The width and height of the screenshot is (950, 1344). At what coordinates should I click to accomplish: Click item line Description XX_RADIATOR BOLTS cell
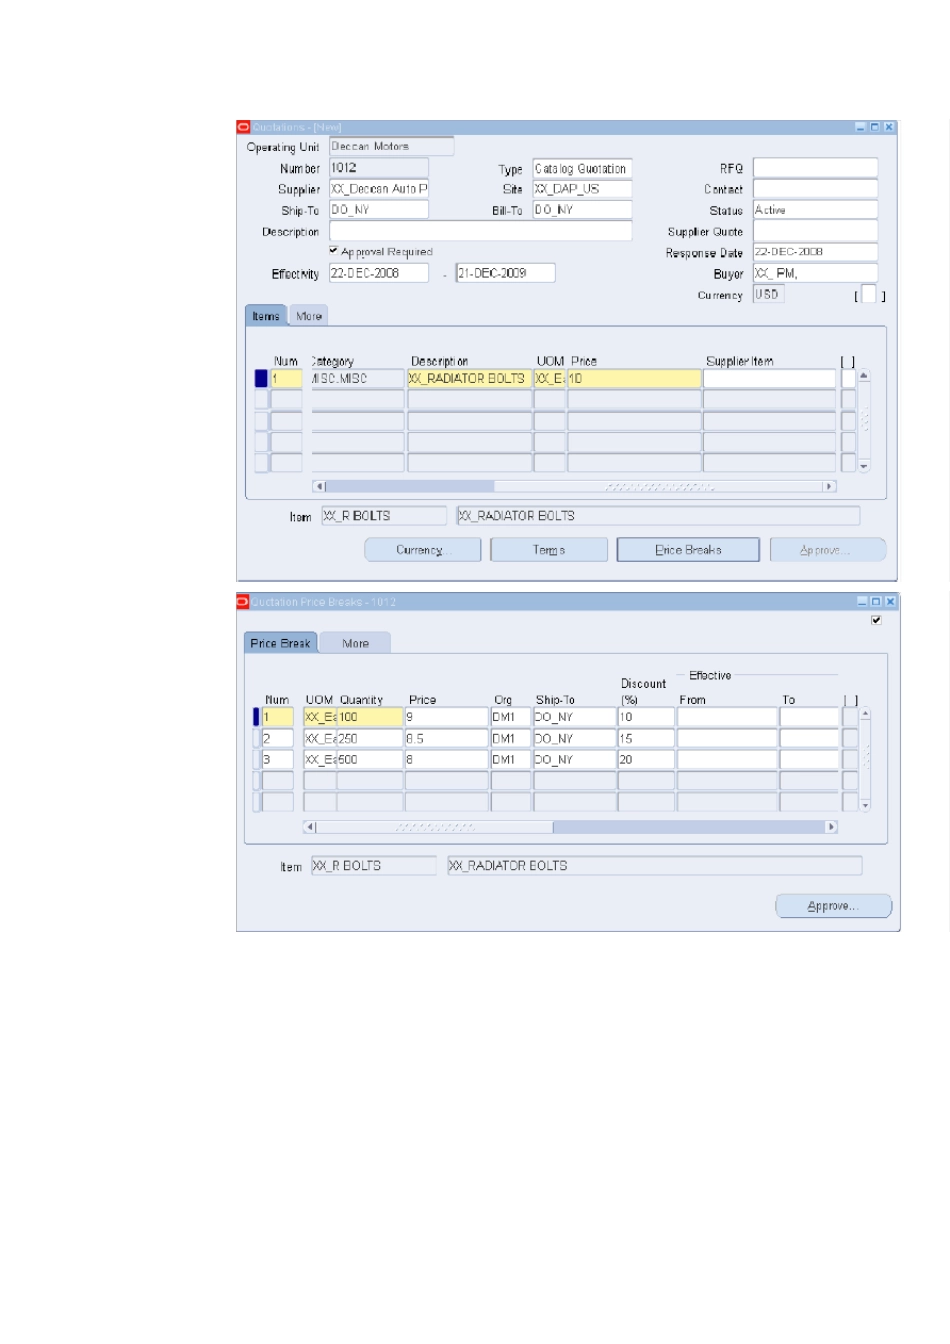pyautogui.click(x=469, y=379)
